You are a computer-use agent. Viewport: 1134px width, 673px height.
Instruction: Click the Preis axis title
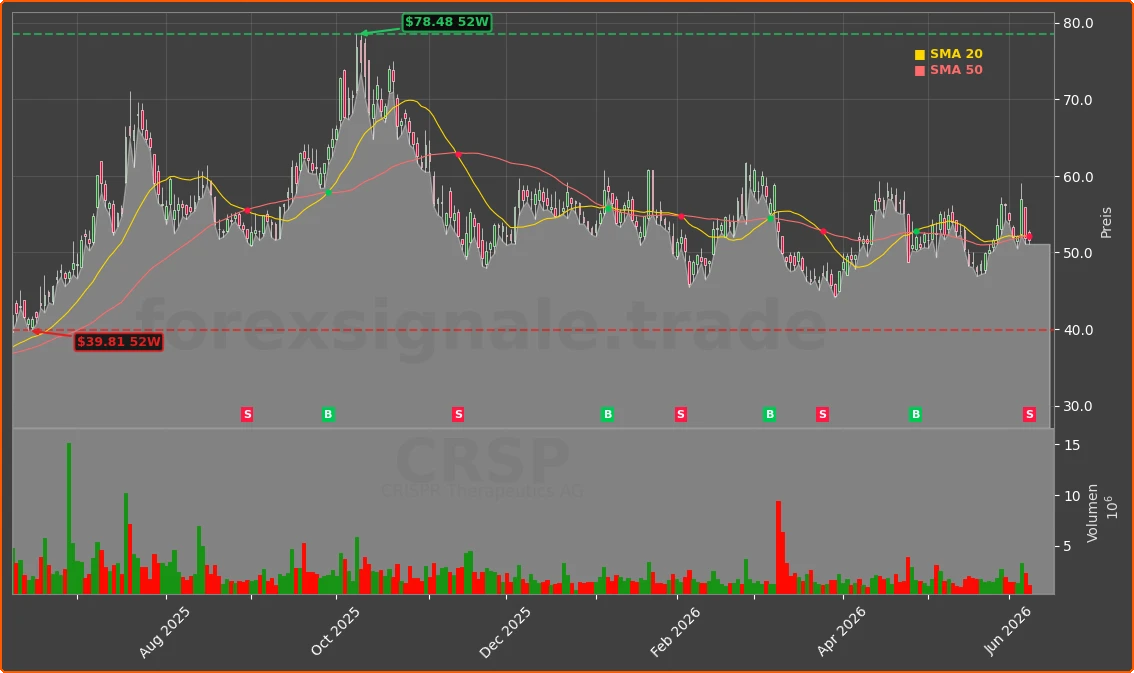pos(1106,223)
